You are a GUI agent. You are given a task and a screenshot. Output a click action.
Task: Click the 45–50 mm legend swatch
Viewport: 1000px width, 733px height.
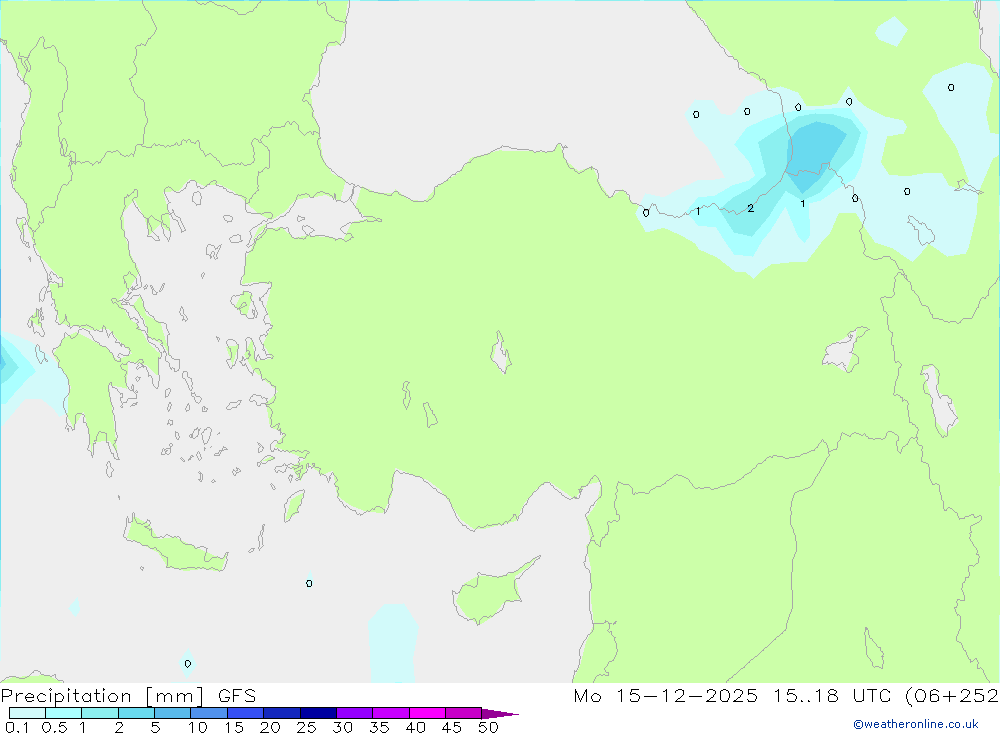(x=464, y=713)
